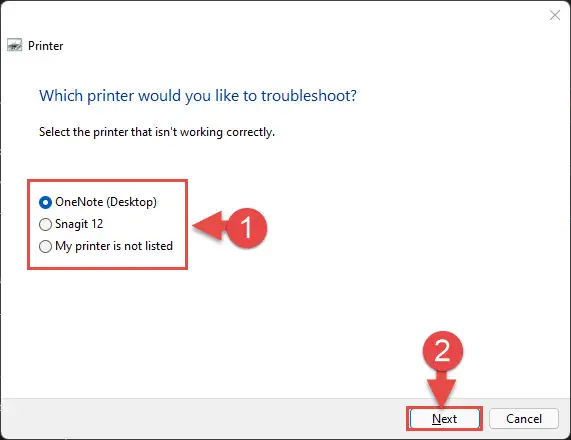Choose the My printer is not listed radio
The image size is (571, 440).
click(x=45, y=247)
